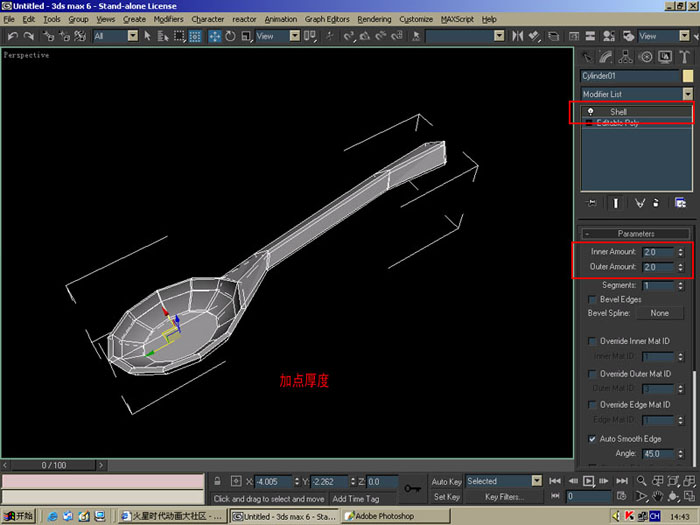Click the Redo toolbar icon
The height and width of the screenshot is (525, 700).
pyautogui.click(x=29, y=36)
